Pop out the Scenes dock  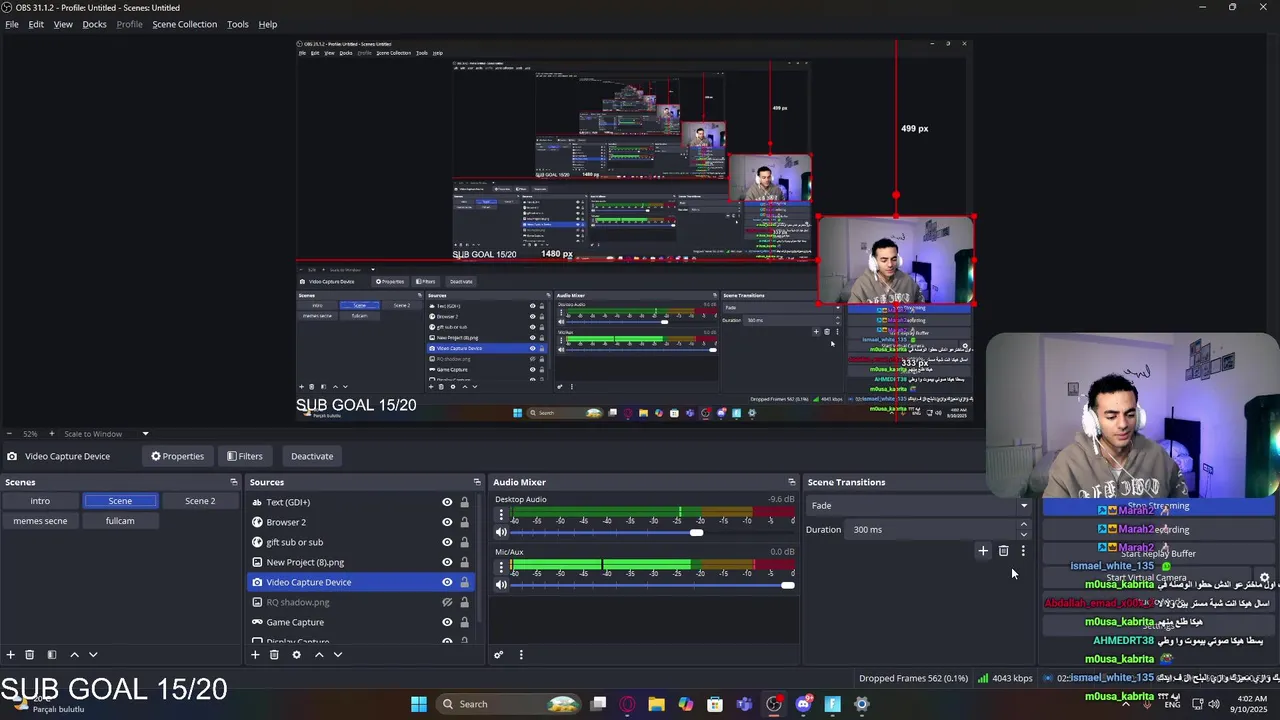[234, 482]
